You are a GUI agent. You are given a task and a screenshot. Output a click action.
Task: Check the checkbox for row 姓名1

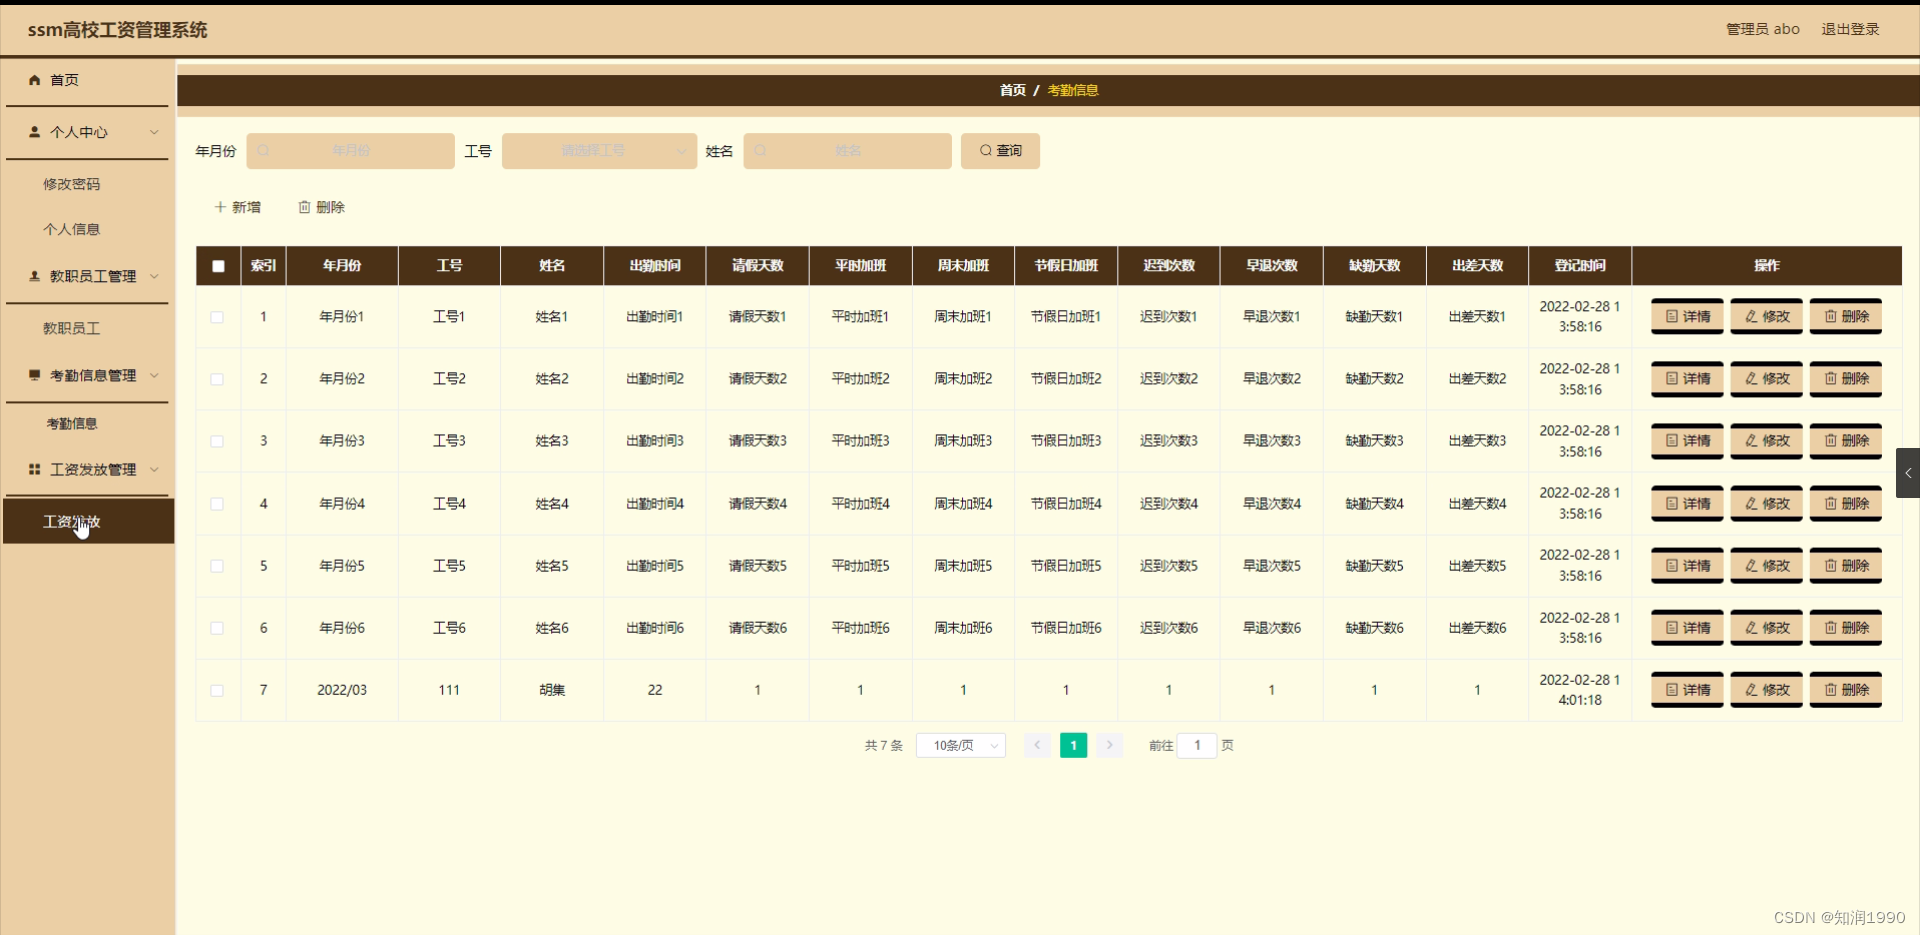pyautogui.click(x=217, y=317)
